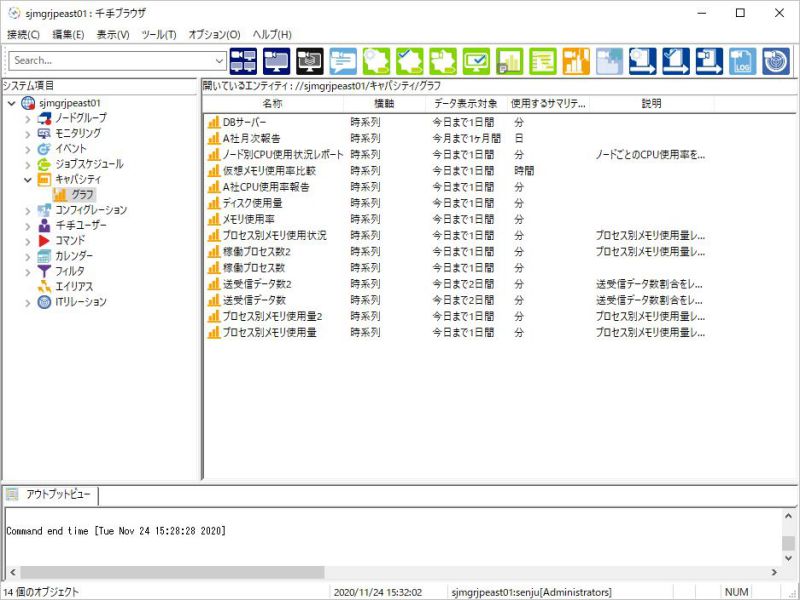Click the output view scroll-down arrow

click(788, 558)
